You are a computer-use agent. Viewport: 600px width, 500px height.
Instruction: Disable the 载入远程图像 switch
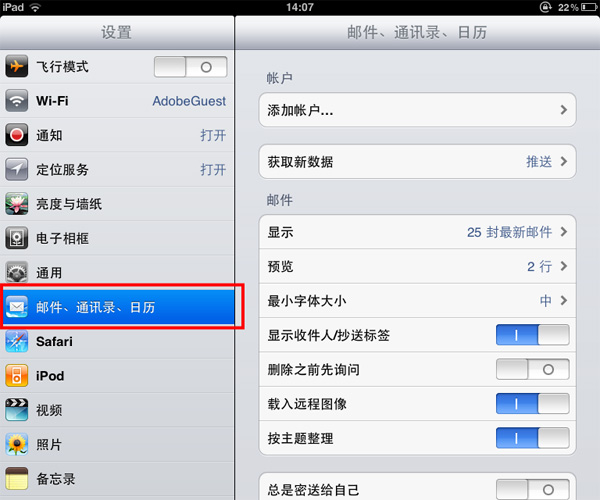(533, 404)
